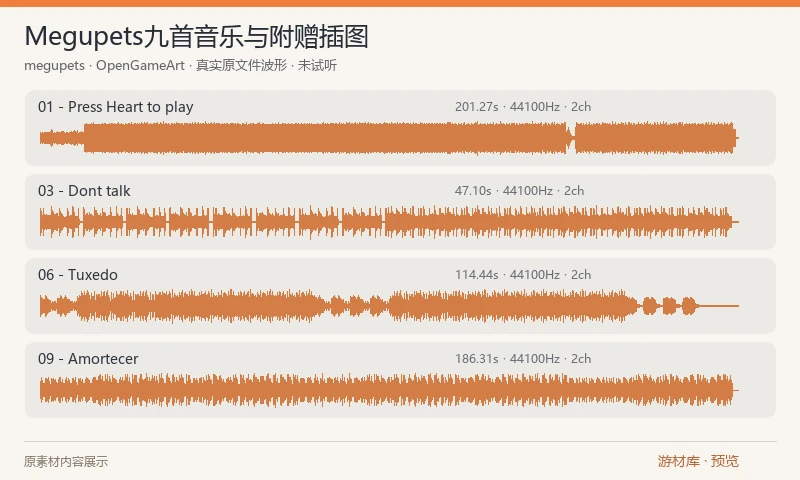
Task: Click the waveform of Dont talk
Action: (389, 222)
